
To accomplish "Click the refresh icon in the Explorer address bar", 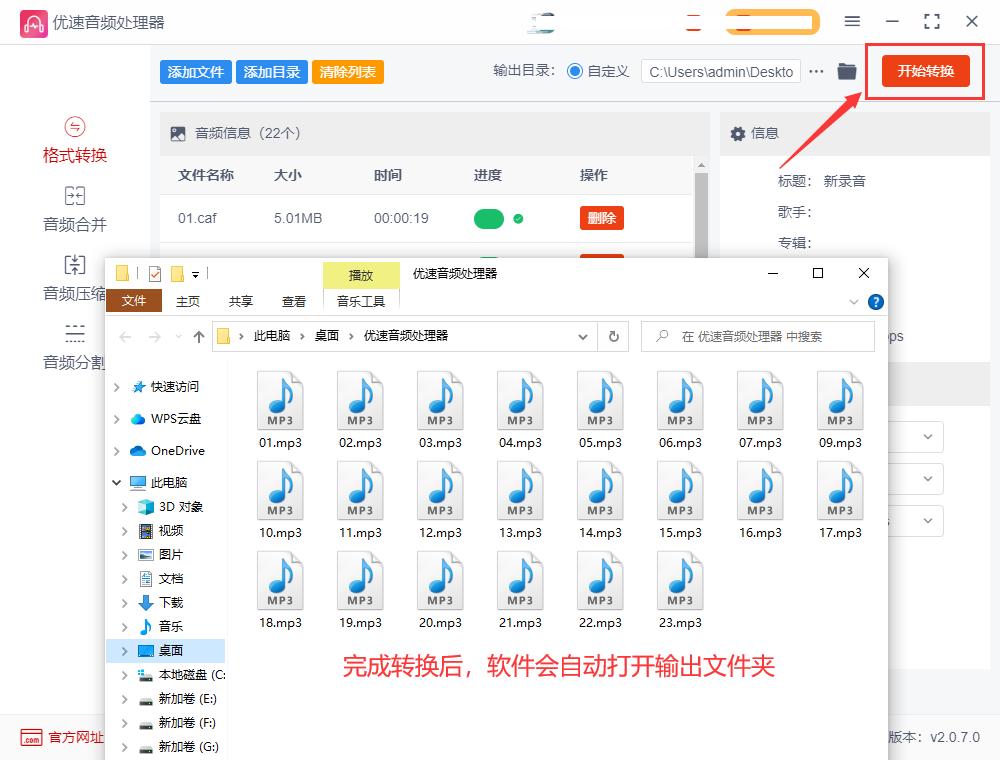I will pyautogui.click(x=614, y=337).
